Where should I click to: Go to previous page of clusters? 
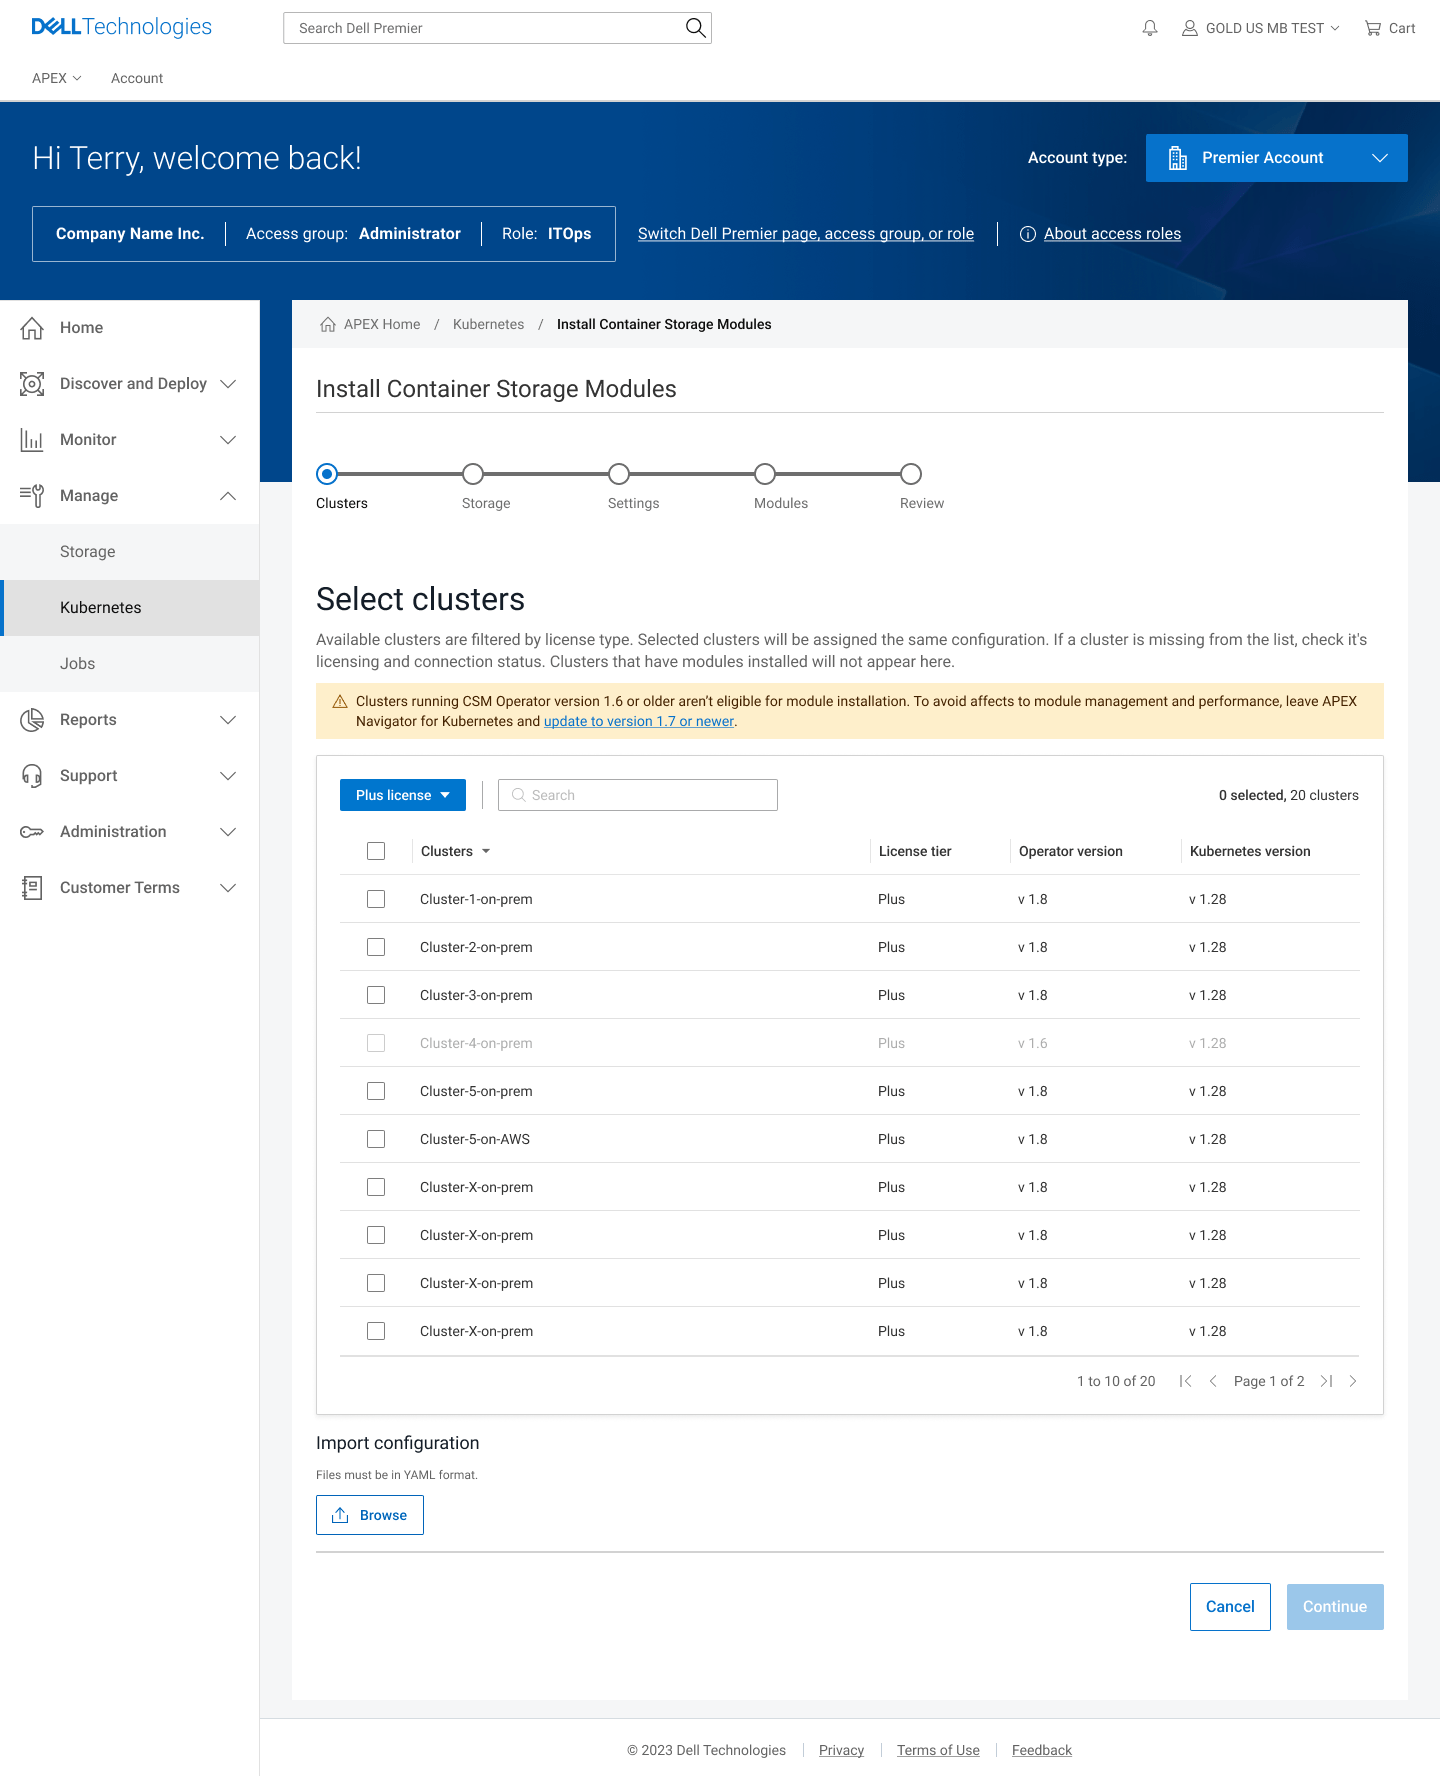1213,1381
